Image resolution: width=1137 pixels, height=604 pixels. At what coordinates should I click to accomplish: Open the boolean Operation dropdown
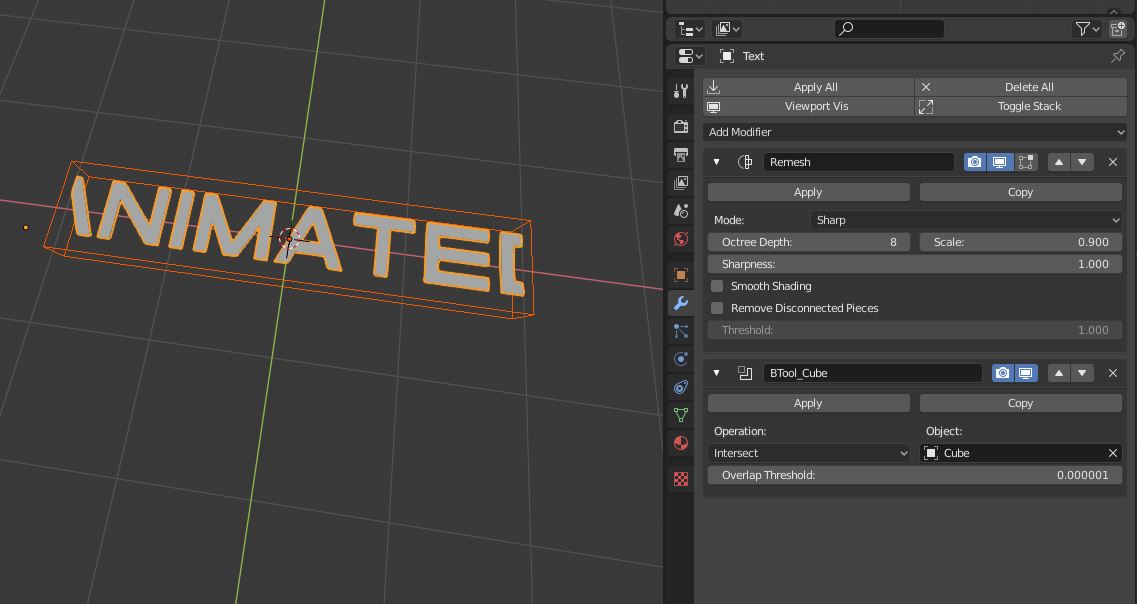[x=810, y=453]
